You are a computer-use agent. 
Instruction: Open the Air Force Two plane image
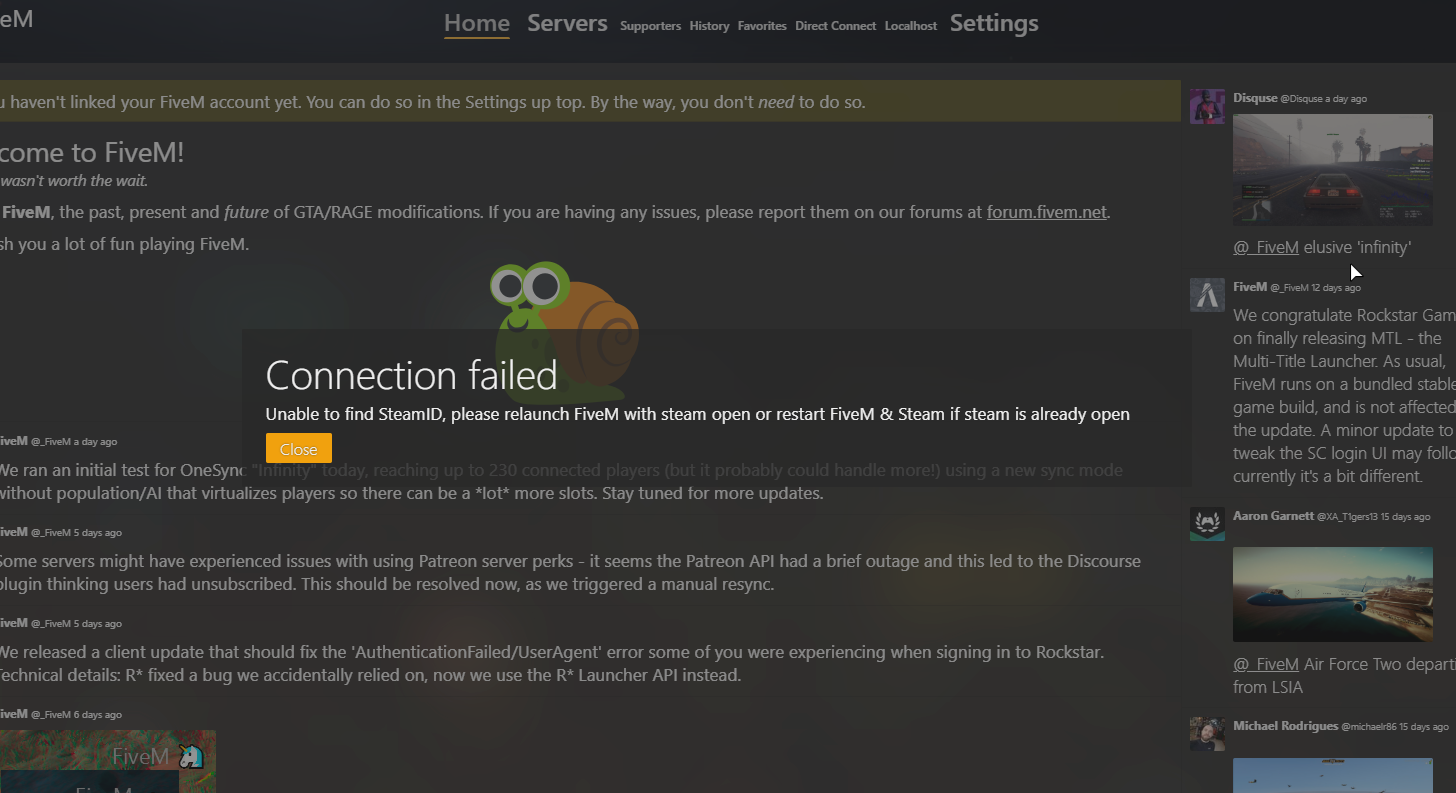coord(1332,594)
